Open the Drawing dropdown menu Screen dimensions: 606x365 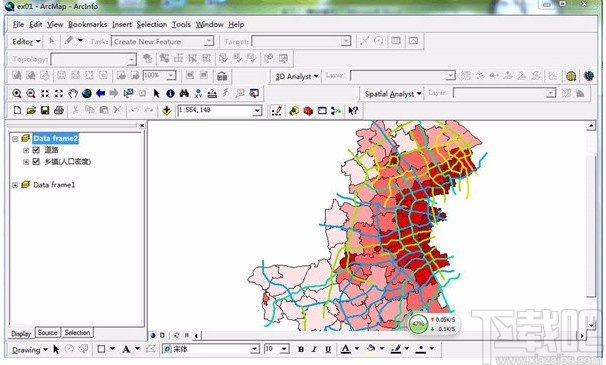click(30, 350)
